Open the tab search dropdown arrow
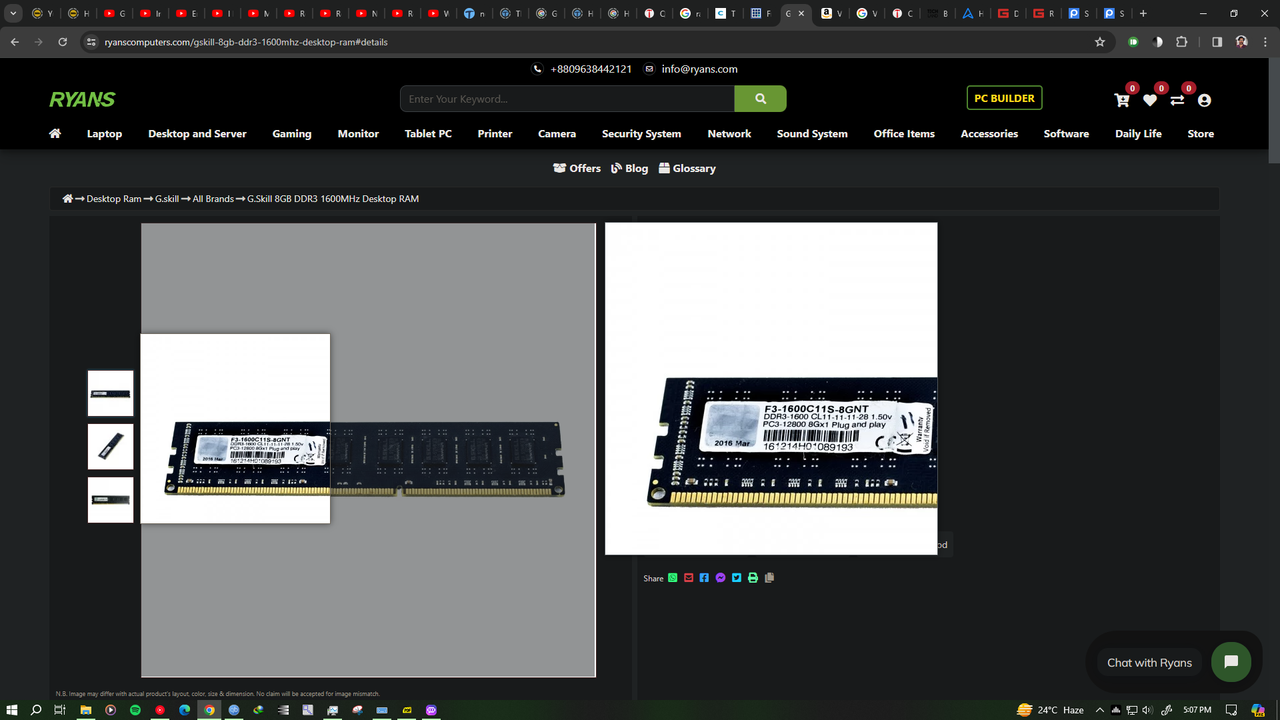 14,13
